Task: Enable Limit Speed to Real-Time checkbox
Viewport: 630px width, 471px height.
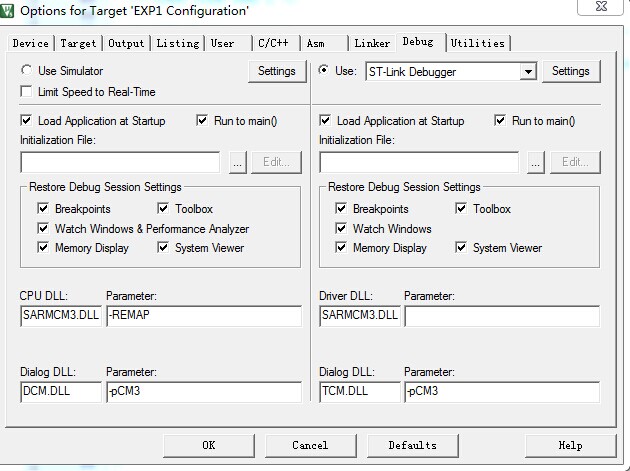Action: click(27, 92)
